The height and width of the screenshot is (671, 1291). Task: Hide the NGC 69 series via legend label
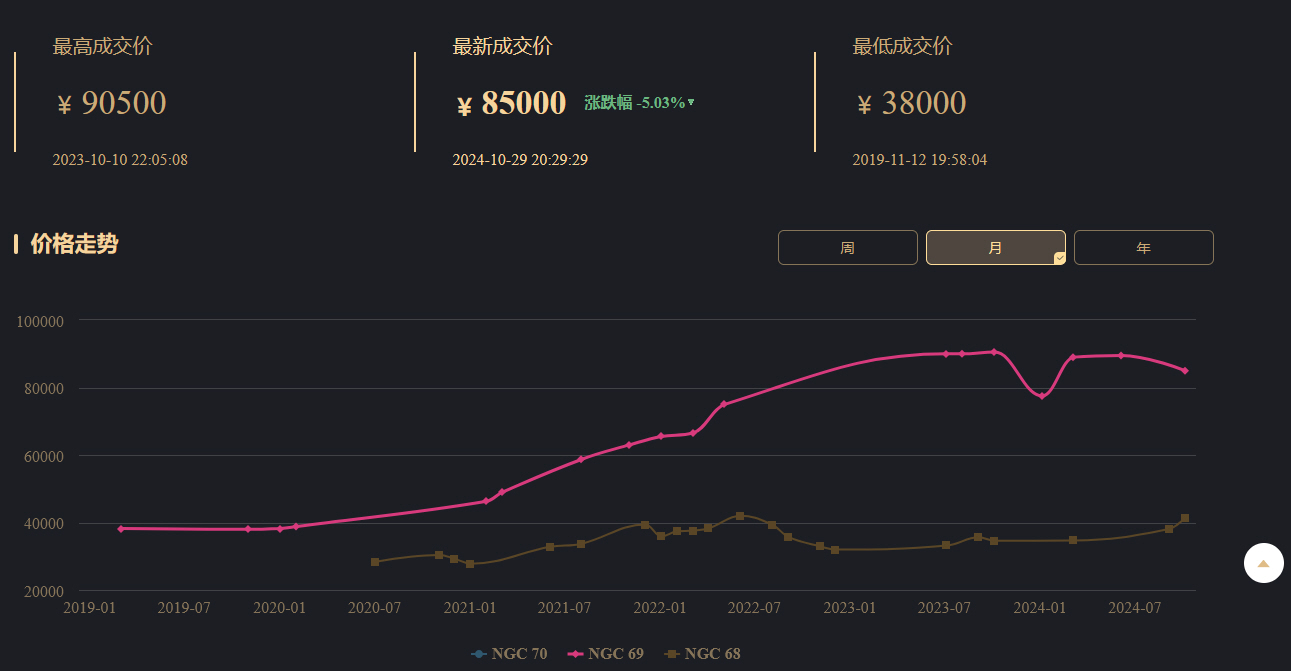tap(615, 654)
